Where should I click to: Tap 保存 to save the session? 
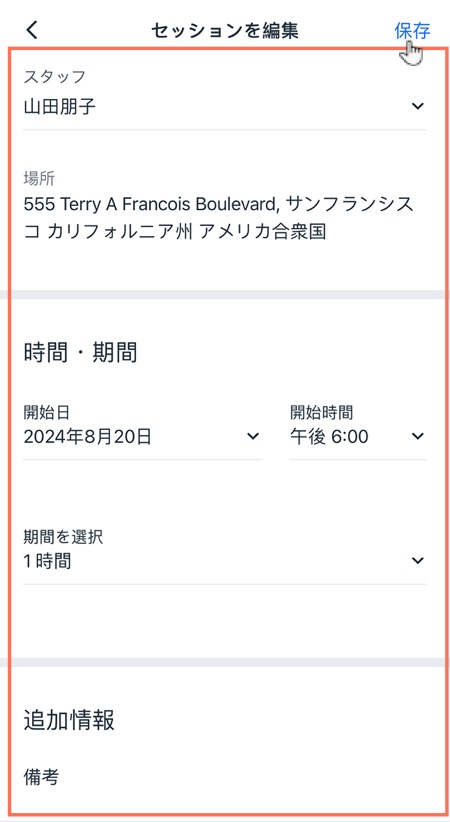pos(412,31)
